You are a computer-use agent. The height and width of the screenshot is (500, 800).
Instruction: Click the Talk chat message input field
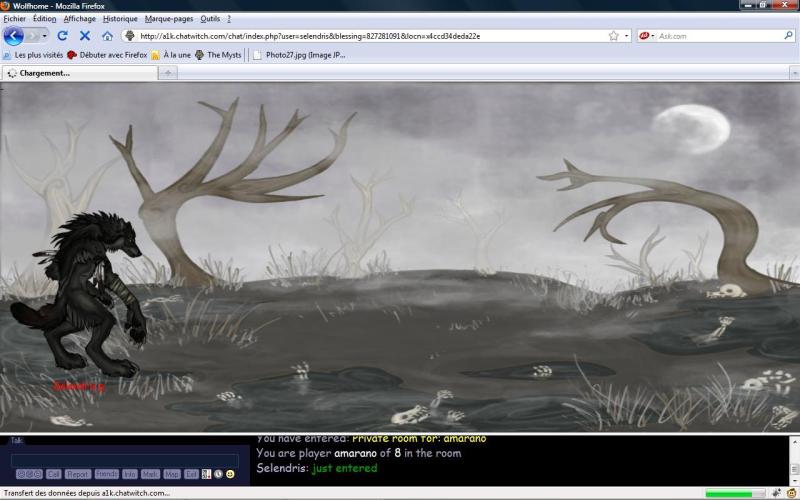coord(124,460)
